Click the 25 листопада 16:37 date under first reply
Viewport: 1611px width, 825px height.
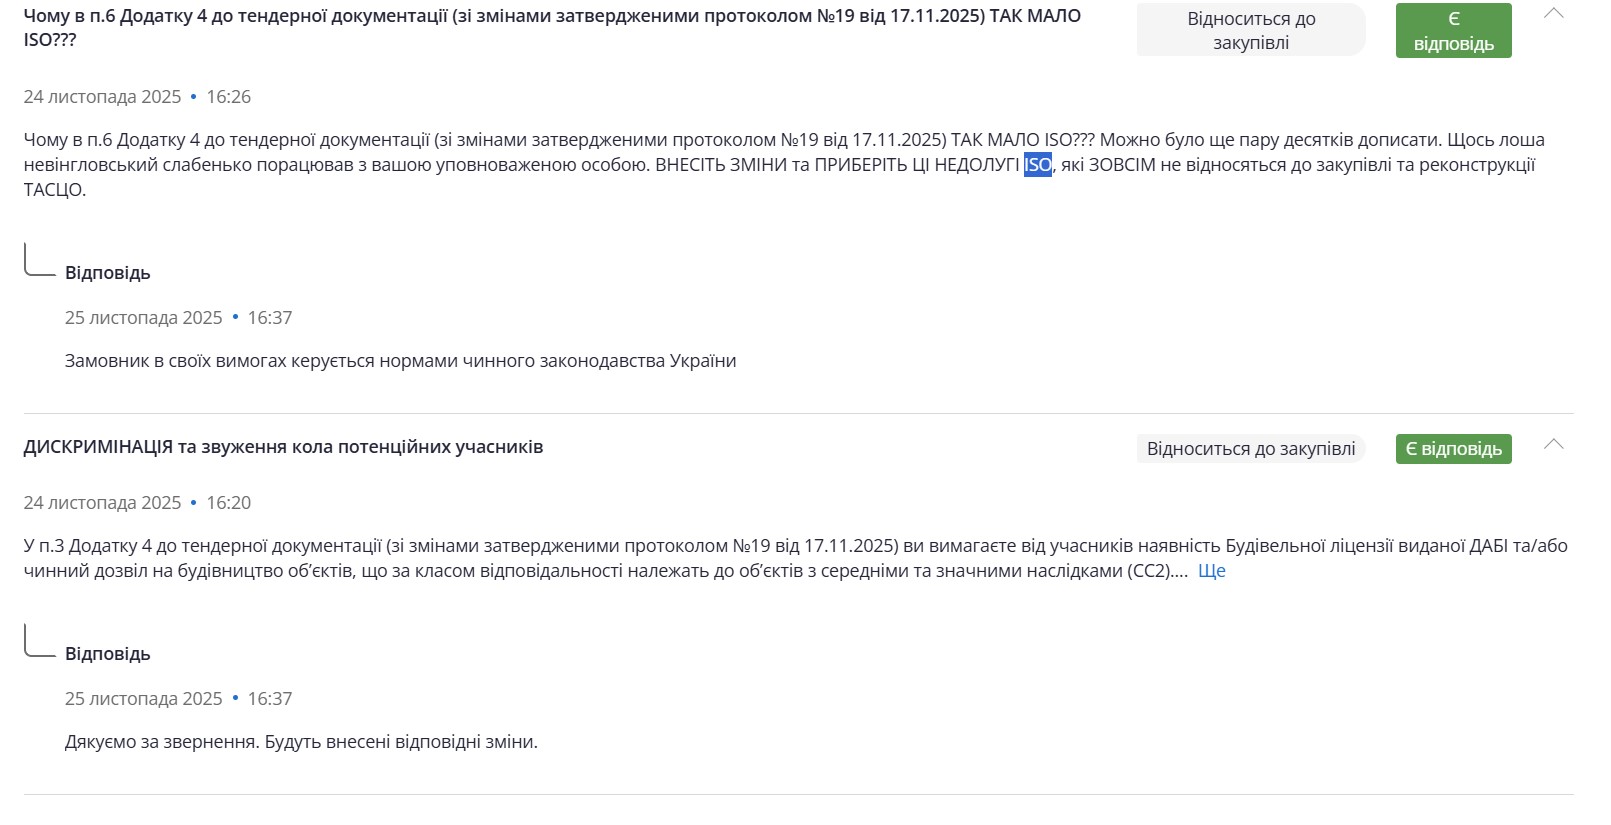coord(178,318)
